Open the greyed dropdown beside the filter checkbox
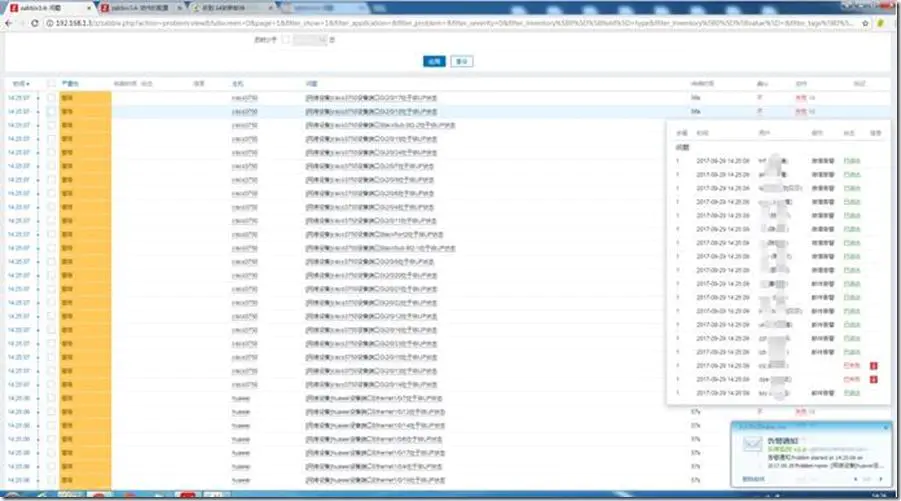This screenshot has width=901, height=501. 310,40
